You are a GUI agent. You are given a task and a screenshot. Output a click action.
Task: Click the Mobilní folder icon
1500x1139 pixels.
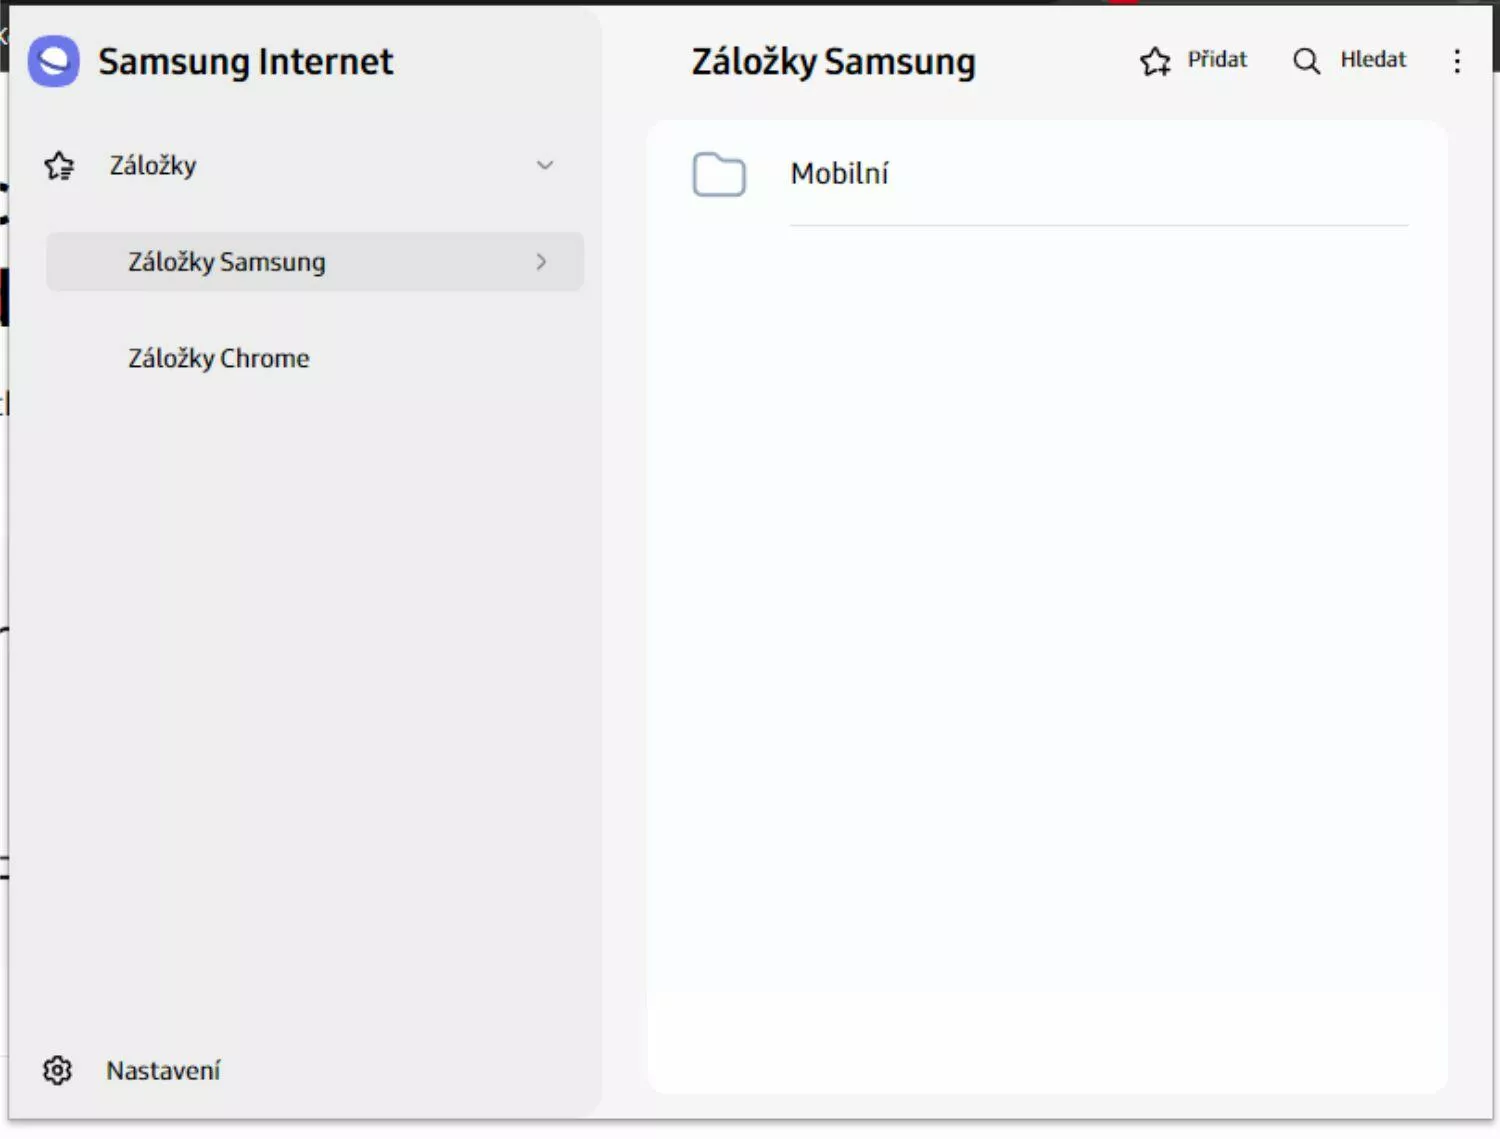tap(719, 175)
